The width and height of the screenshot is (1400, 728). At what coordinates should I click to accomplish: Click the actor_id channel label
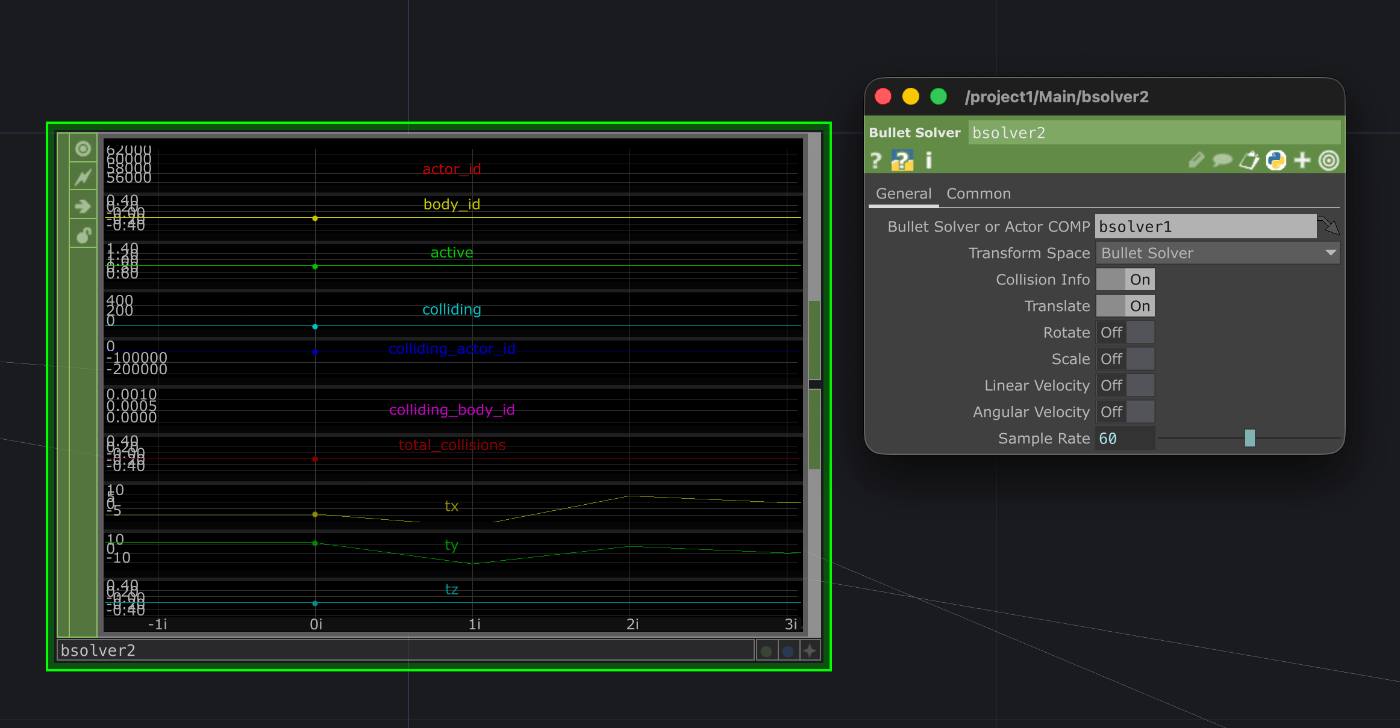452,169
